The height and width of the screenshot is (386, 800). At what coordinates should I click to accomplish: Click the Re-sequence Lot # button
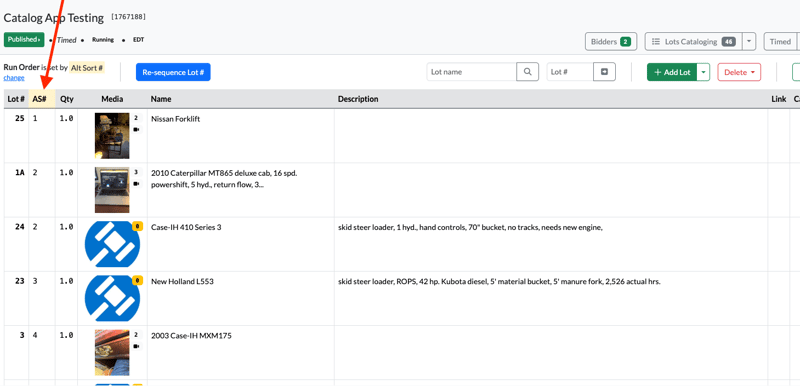173,72
